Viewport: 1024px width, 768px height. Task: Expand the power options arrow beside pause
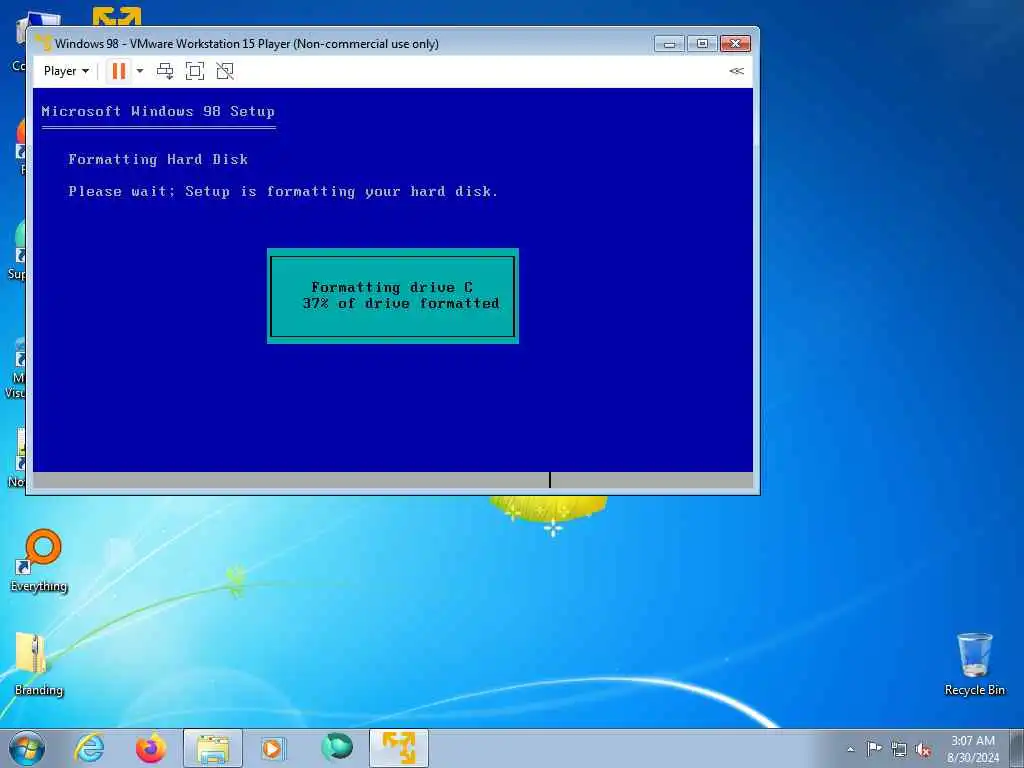140,71
